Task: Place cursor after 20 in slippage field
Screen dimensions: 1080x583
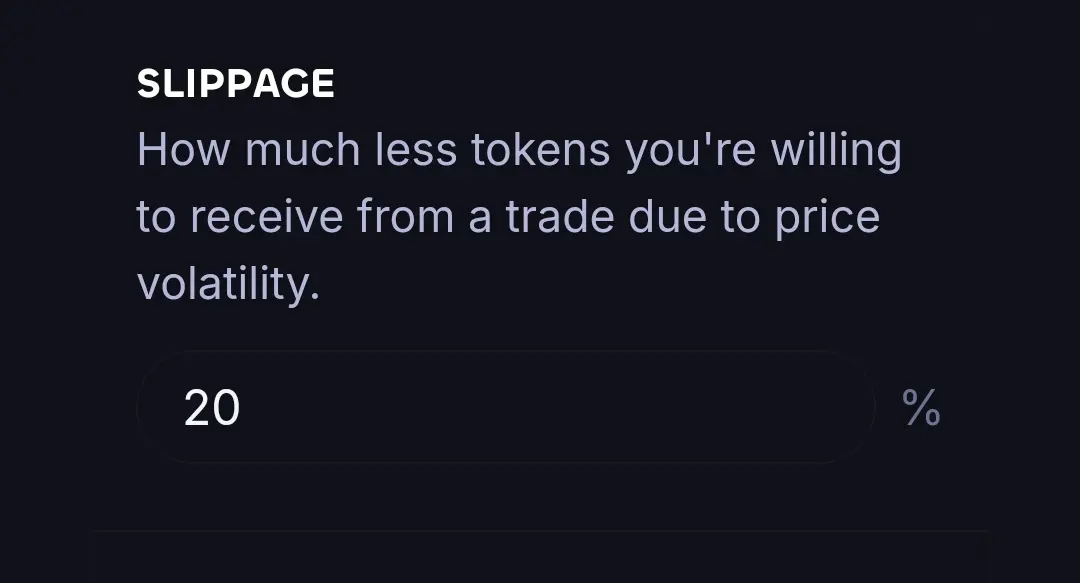Action: click(x=242, y=408)
